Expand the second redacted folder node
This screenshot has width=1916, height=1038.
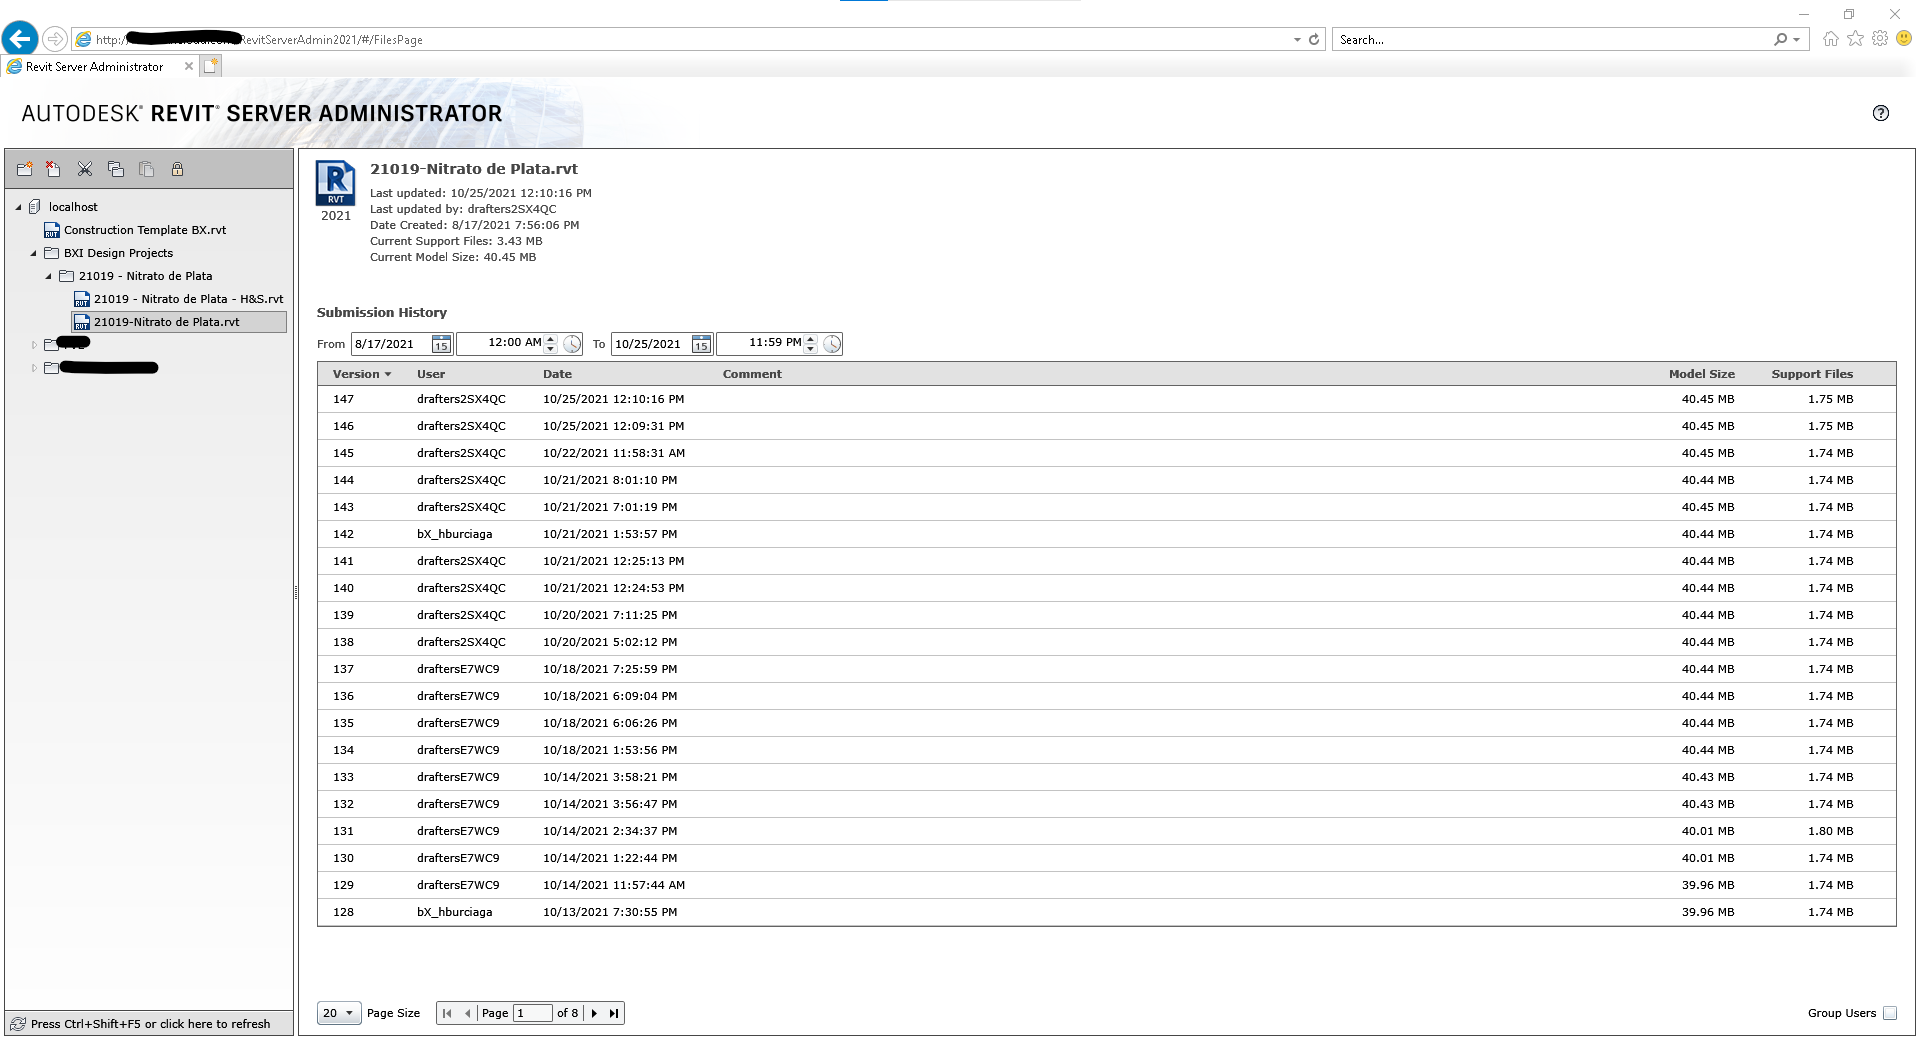point(34,368)
